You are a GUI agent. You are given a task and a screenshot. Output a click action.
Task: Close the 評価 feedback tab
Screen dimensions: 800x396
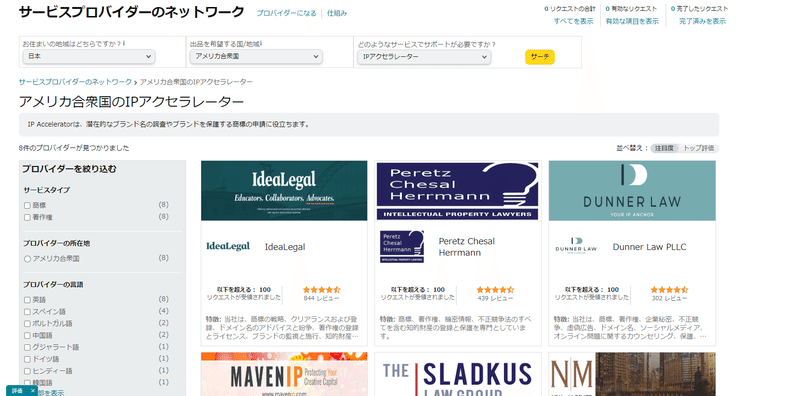click(x=32, y=391)
